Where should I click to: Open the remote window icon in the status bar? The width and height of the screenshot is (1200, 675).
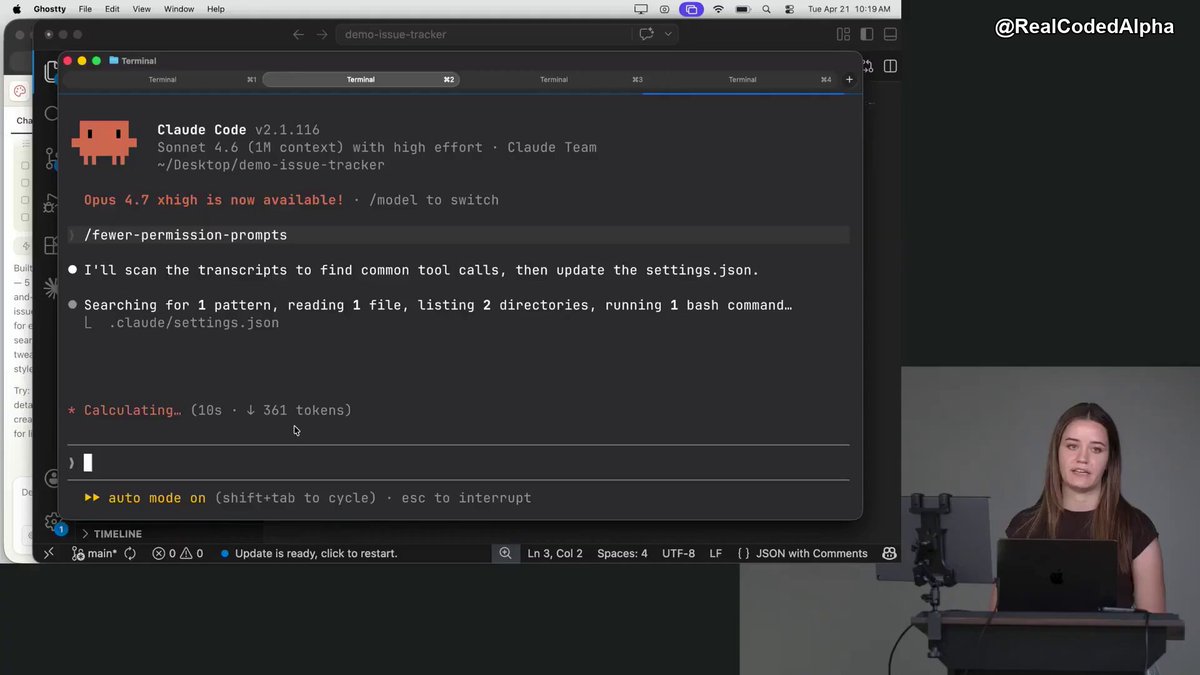[49, 553]
